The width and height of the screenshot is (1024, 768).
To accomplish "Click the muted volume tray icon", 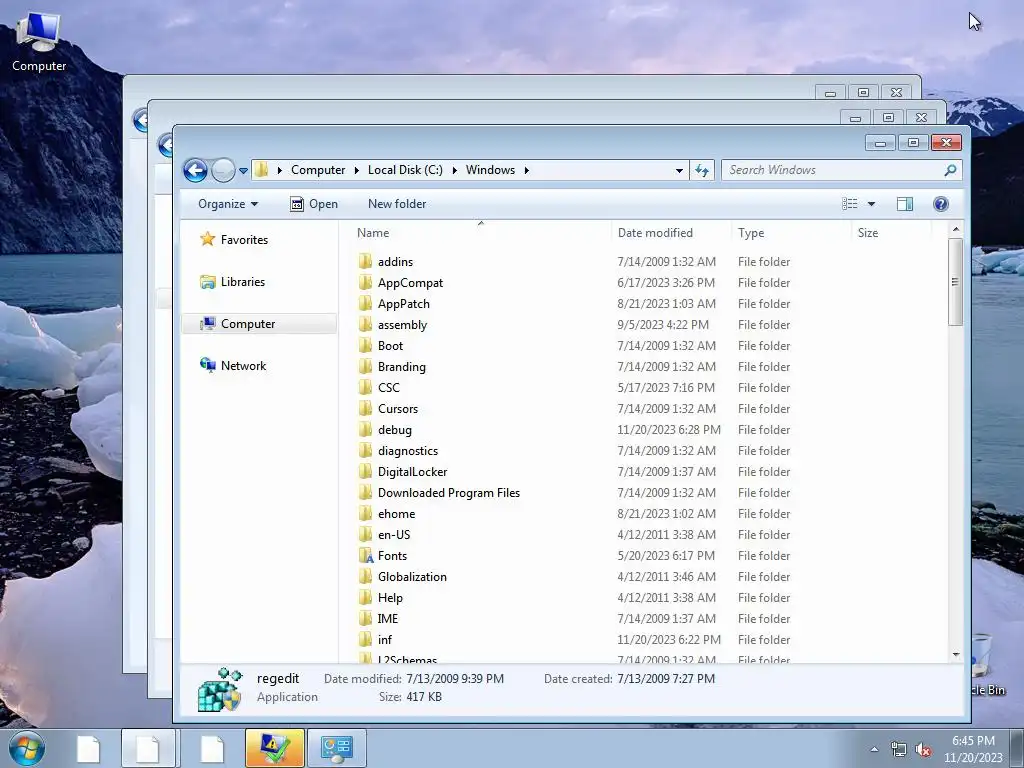I will point(923,750).
